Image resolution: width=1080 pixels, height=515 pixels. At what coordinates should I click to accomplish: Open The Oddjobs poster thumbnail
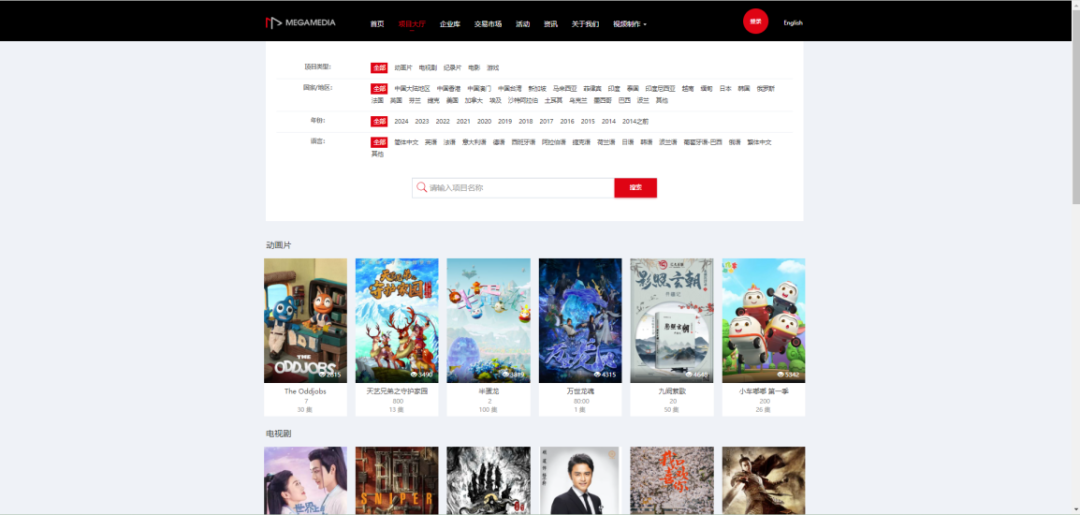click(305, 320)
